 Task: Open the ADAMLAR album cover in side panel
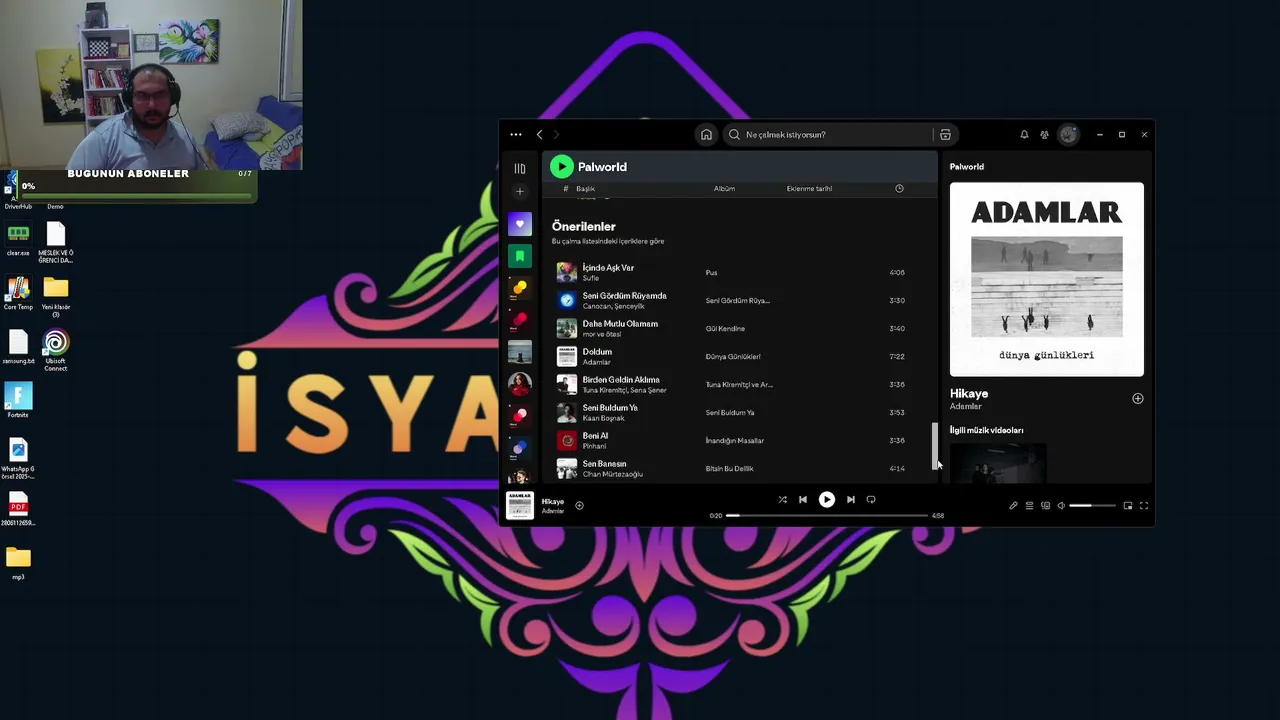point(1047,279)
